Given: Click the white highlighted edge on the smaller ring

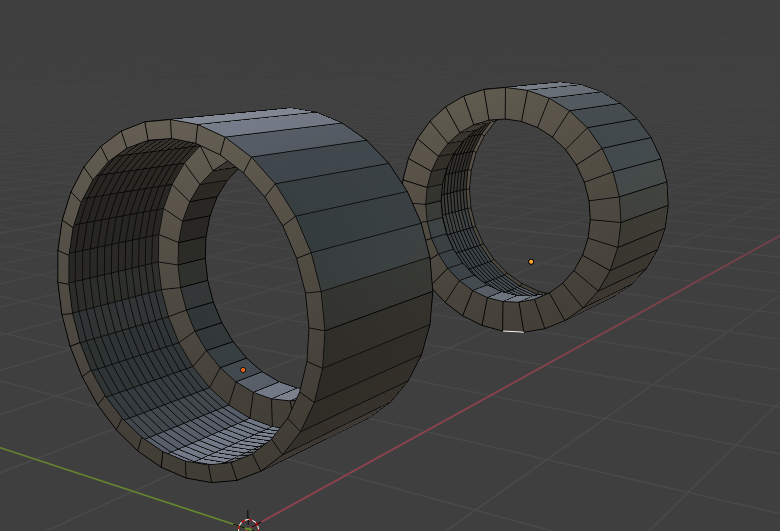Looking at the screenshot, I should point(513,331).
